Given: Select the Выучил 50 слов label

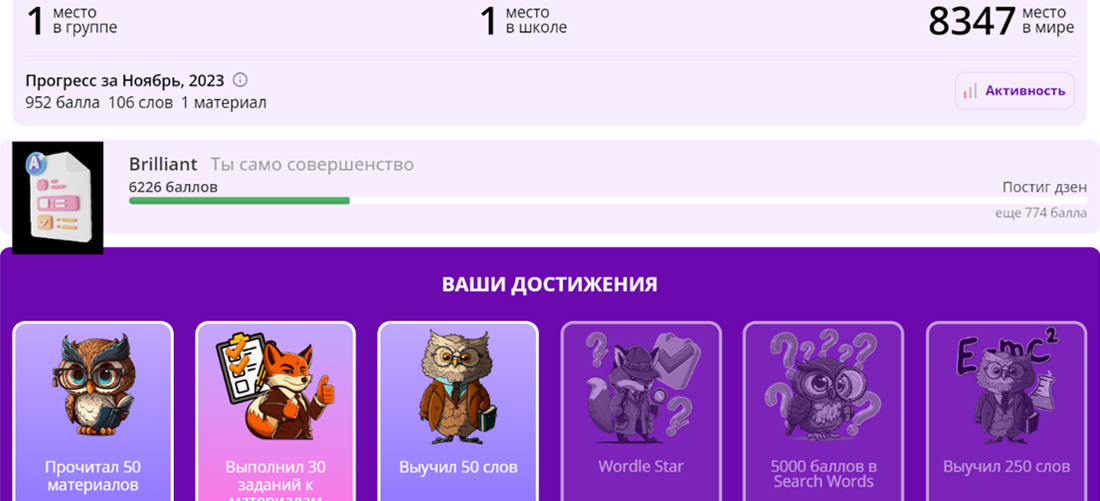Looking at the screenshot, I should click(x=458, y=467).
